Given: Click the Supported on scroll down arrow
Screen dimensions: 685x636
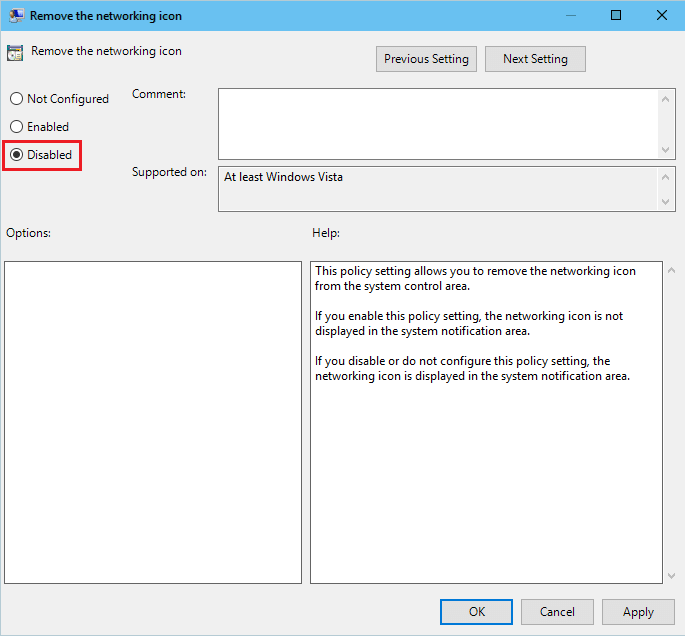Looking at the screenshot, I should tap(667, 202).
